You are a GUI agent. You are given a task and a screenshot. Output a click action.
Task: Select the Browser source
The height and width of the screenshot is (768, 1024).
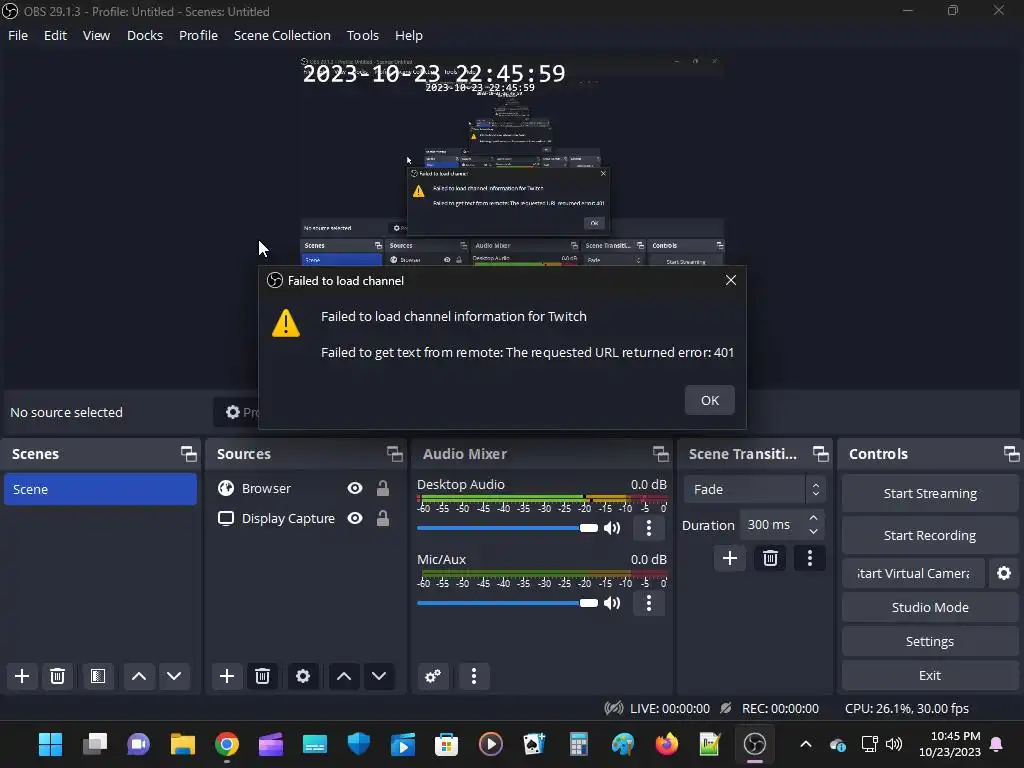266,488
